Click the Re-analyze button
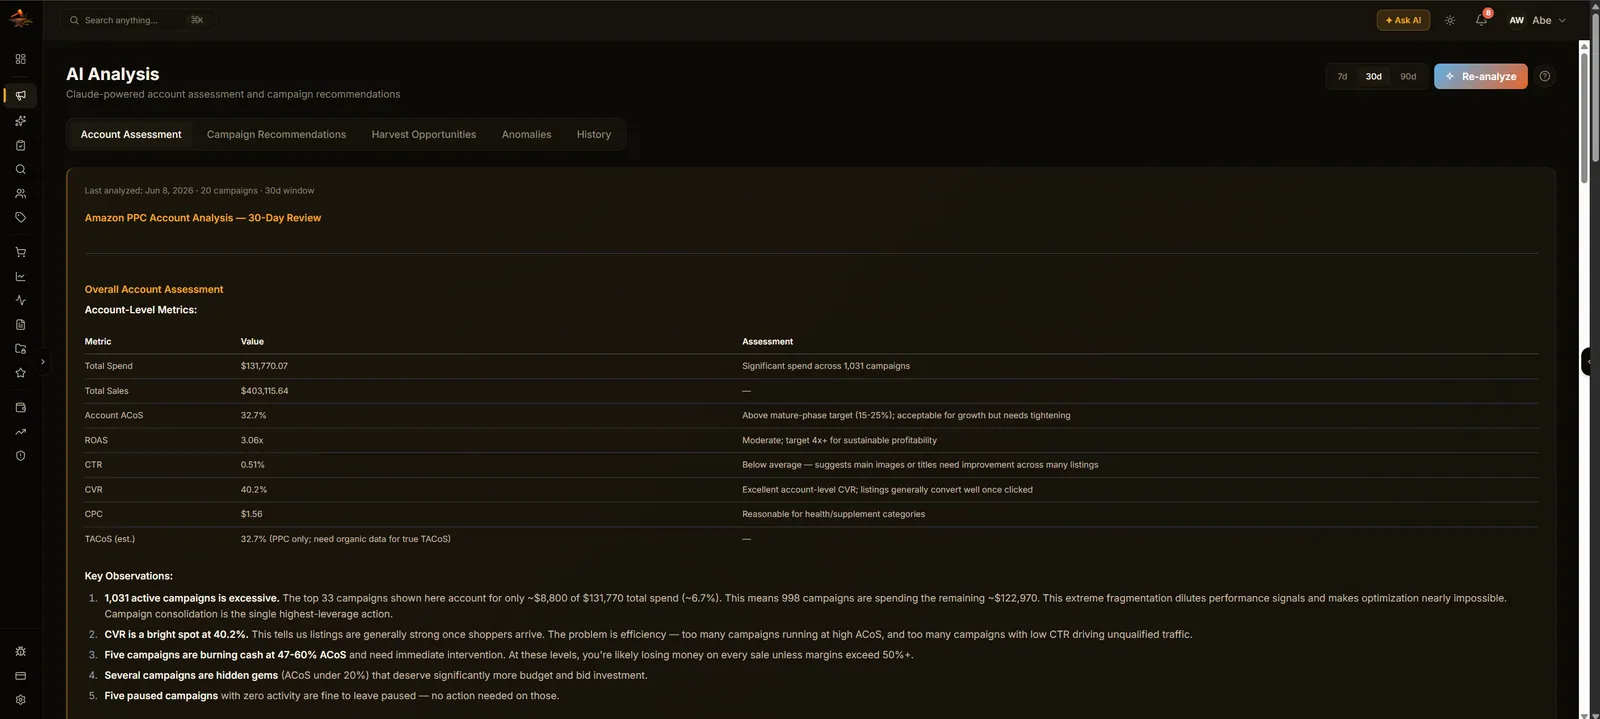Viewport: 1600px width, 719px height. [1480, 76]
